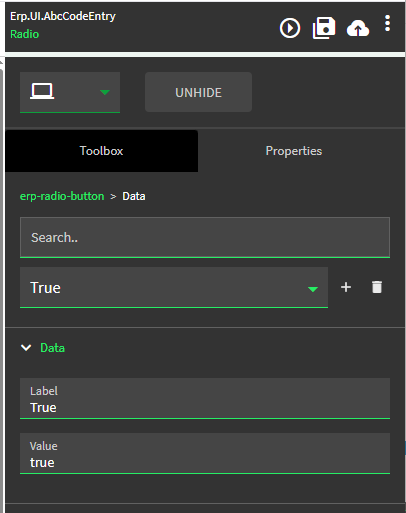Image resolution: width=406 pixels, height=513 pixels.
Task: Click the Data section header label
Action: point(52,348)
